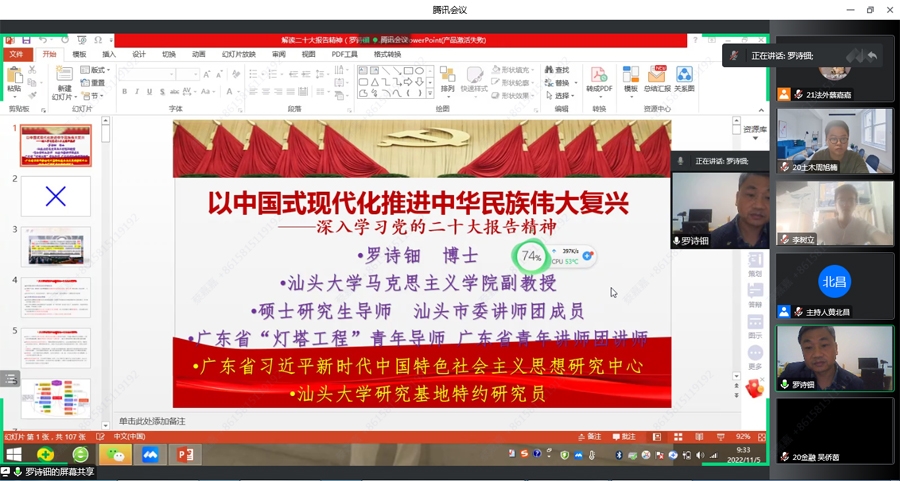Screen dimensions: 900x481
Task: Open the font size combo box
Action: coord(187,75)
